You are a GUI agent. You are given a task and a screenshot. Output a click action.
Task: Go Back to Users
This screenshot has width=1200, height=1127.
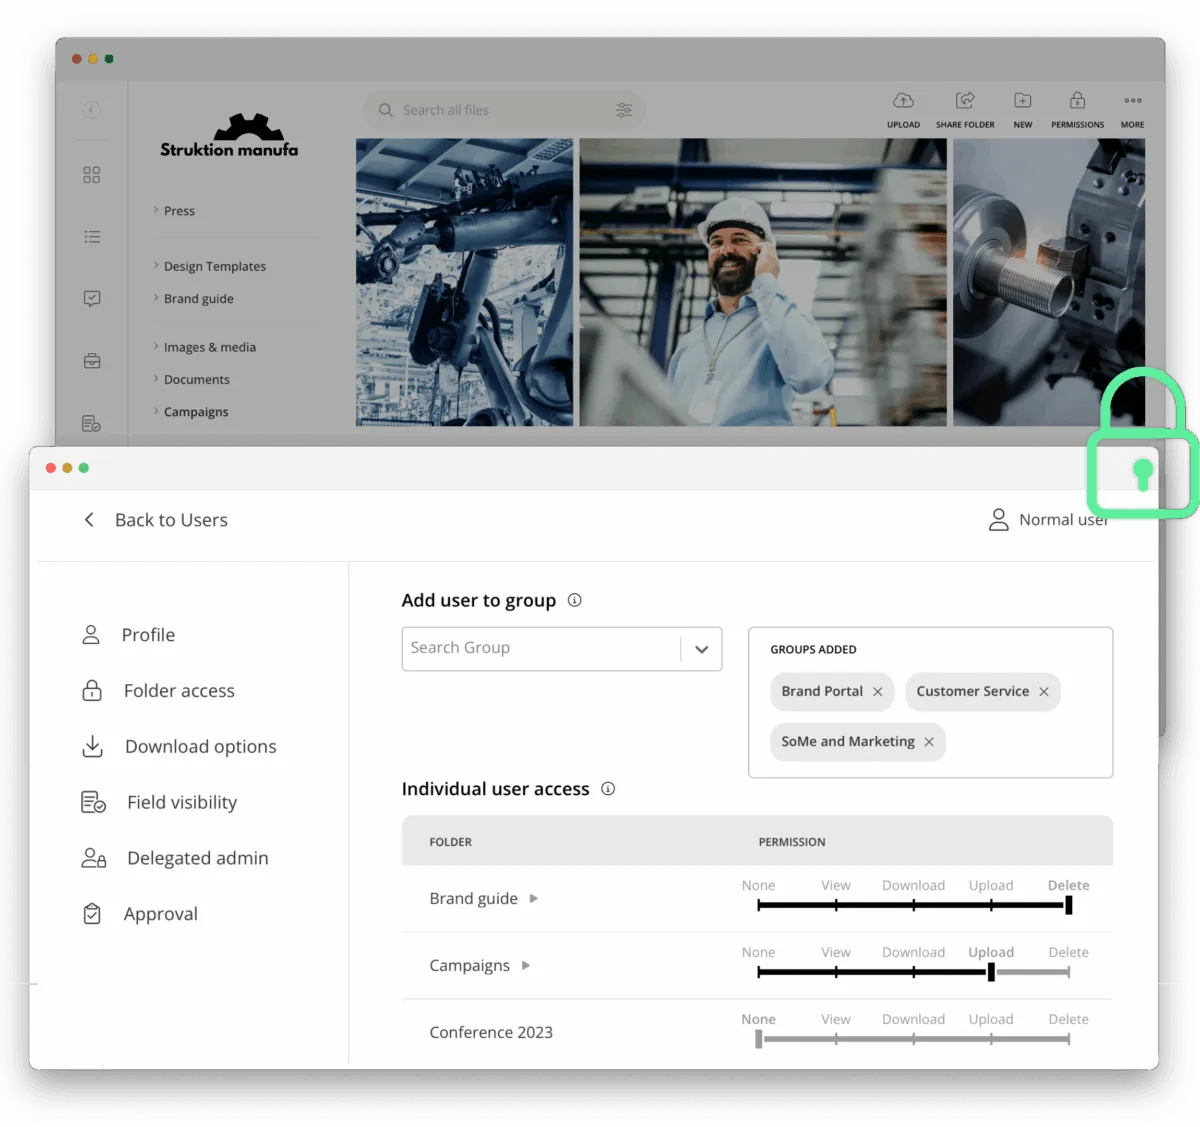coord(171,520)
